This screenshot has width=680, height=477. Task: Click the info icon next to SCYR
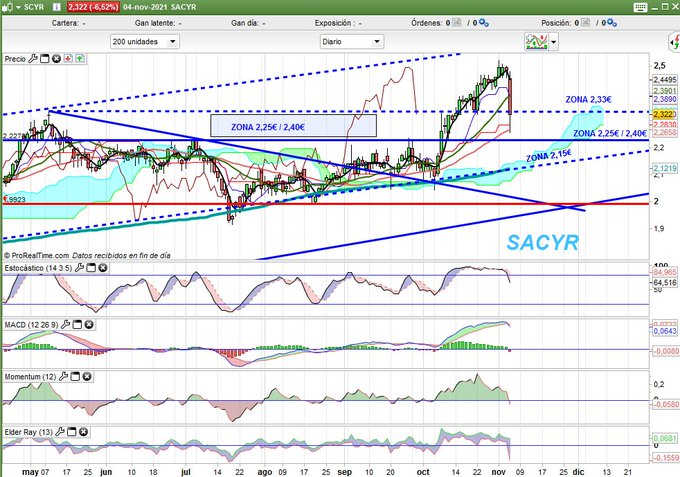tap(57, 7)
